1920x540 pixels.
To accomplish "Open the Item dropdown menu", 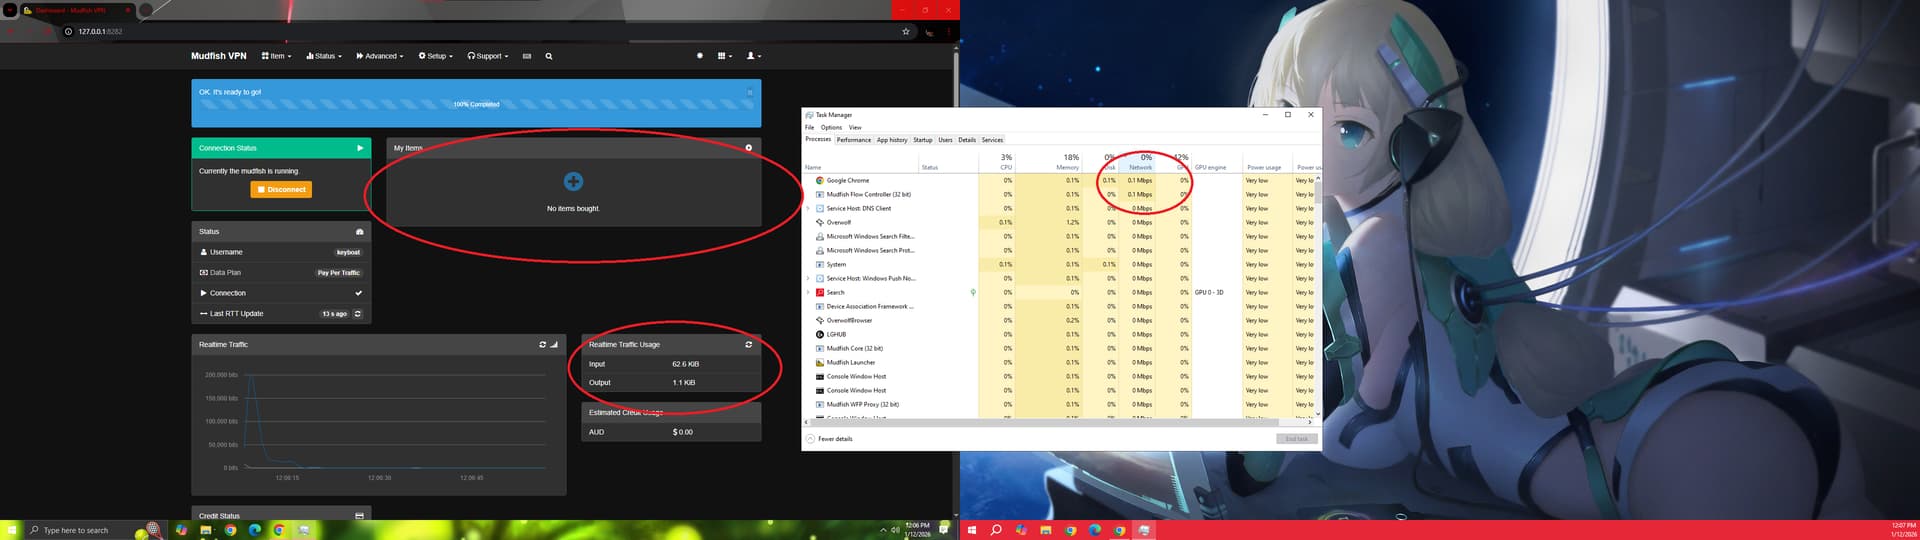I will click(276, 56).
